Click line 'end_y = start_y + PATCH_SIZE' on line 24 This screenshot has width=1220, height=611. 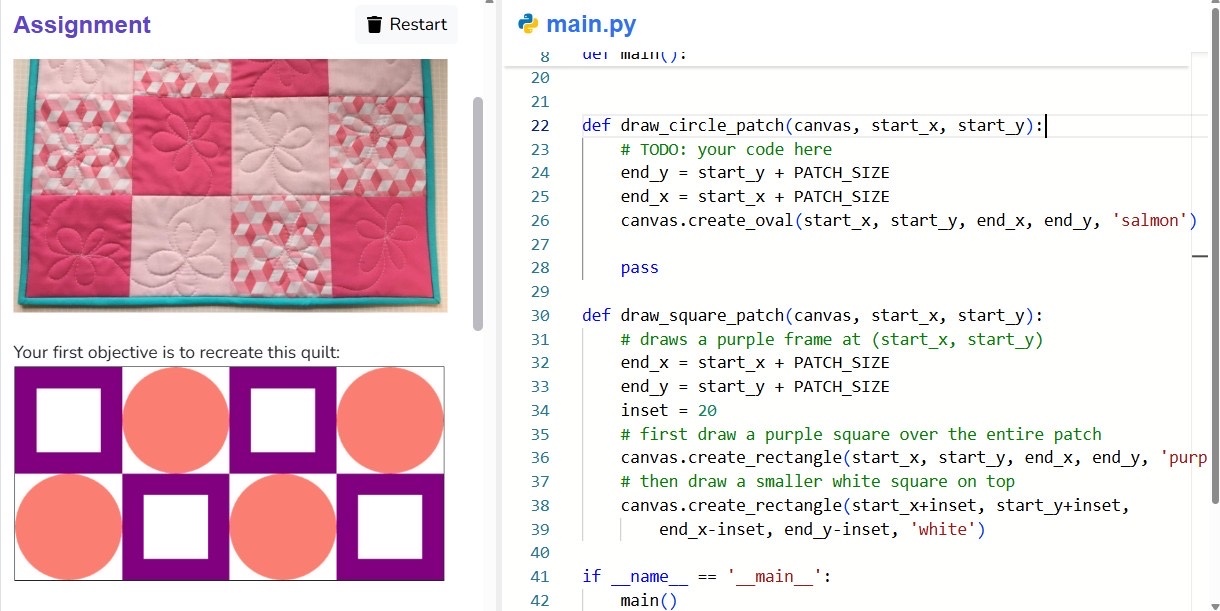click(755, 172)
